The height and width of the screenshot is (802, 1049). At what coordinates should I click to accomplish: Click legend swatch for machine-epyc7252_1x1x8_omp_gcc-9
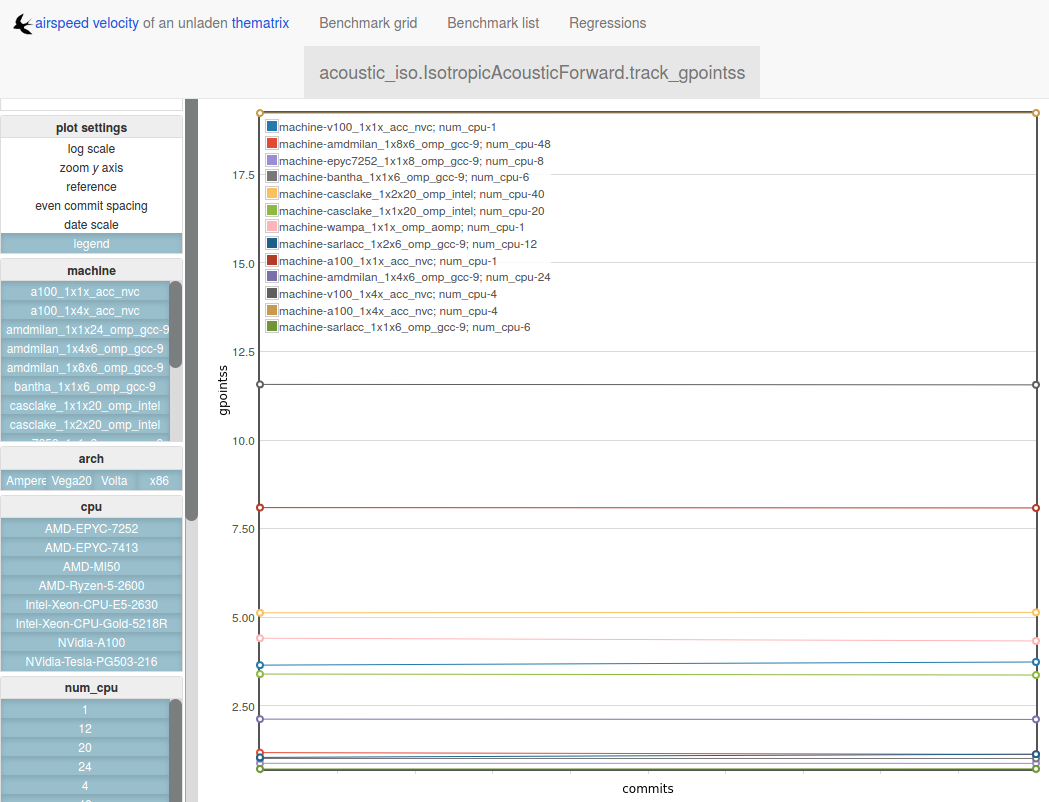pos(272,161)
